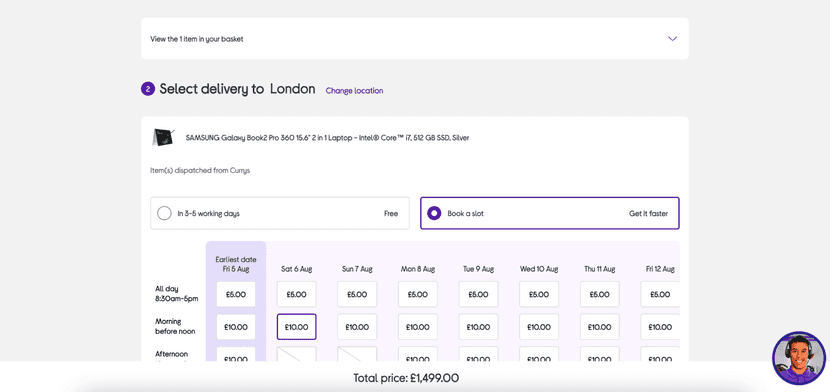
Task: Choose Sat 6 Aug morning £10.00 slot
Action: pos(296,327)
